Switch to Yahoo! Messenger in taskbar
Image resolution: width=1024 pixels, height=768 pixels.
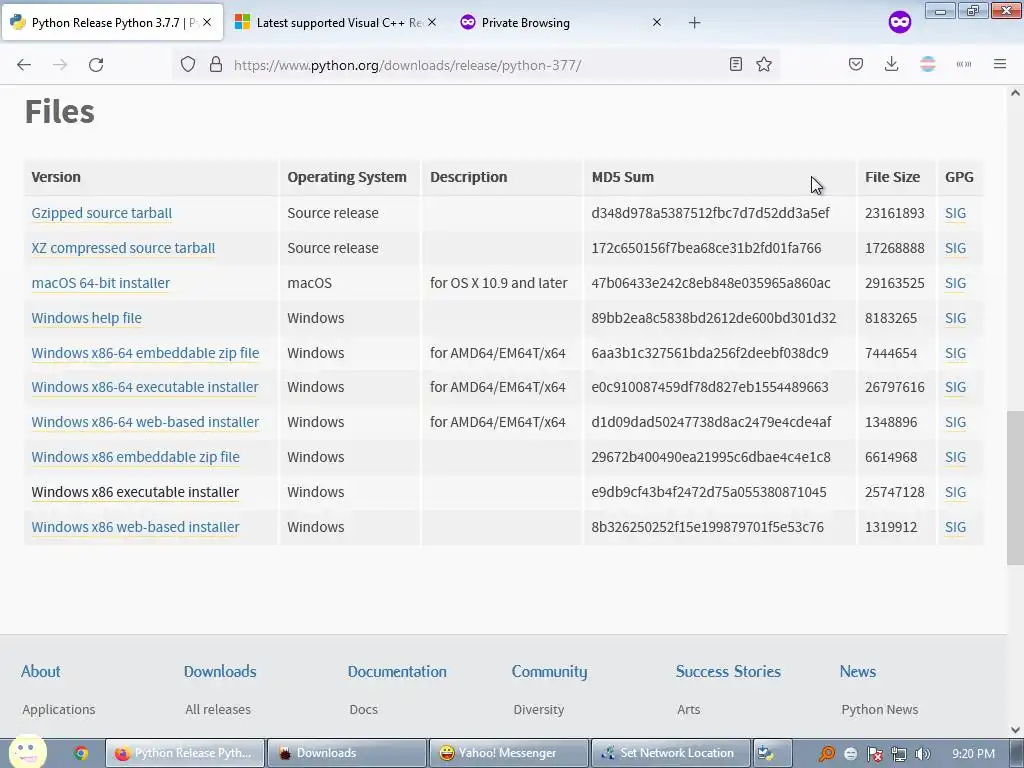[509, 753]
